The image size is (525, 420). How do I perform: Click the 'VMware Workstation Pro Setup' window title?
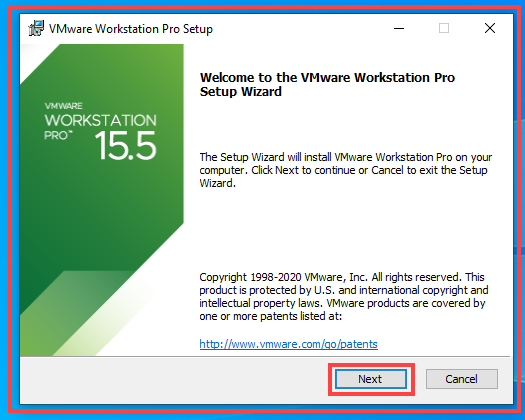[131, 29]
